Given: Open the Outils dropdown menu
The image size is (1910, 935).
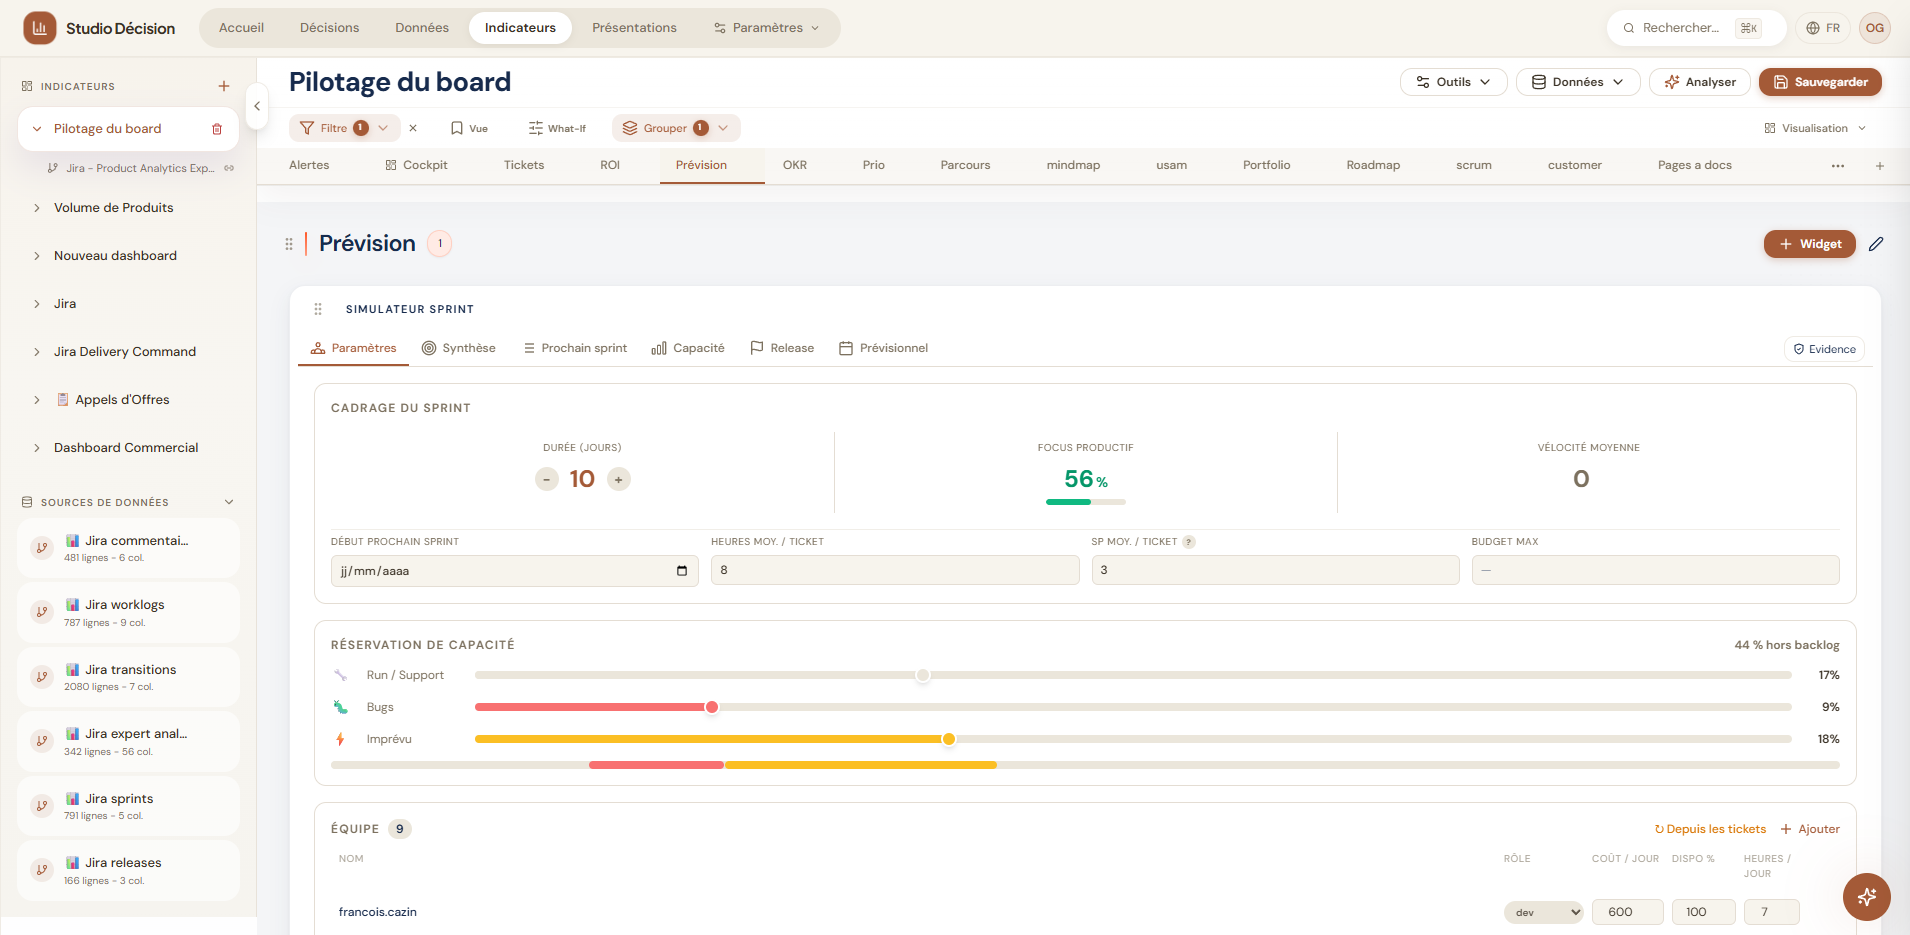Looking at the screenshot, I should (1453, 82).
